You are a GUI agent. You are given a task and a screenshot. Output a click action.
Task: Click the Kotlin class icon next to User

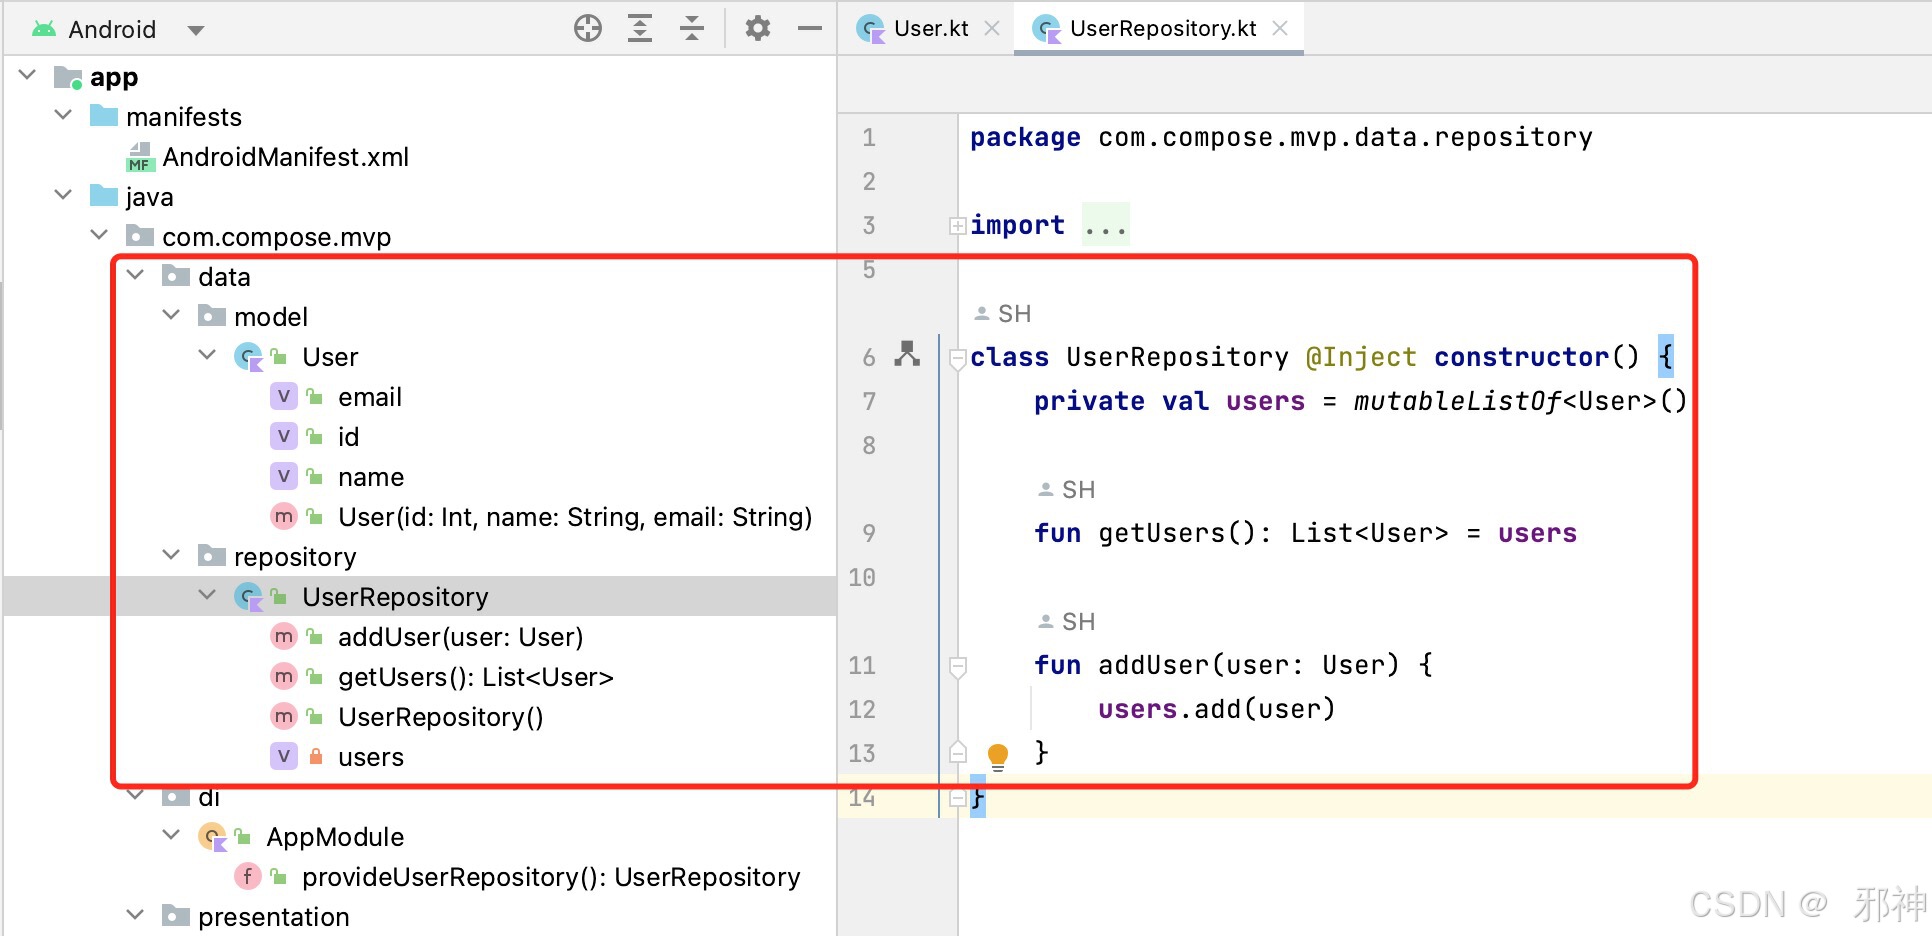[x=250, y=356]
